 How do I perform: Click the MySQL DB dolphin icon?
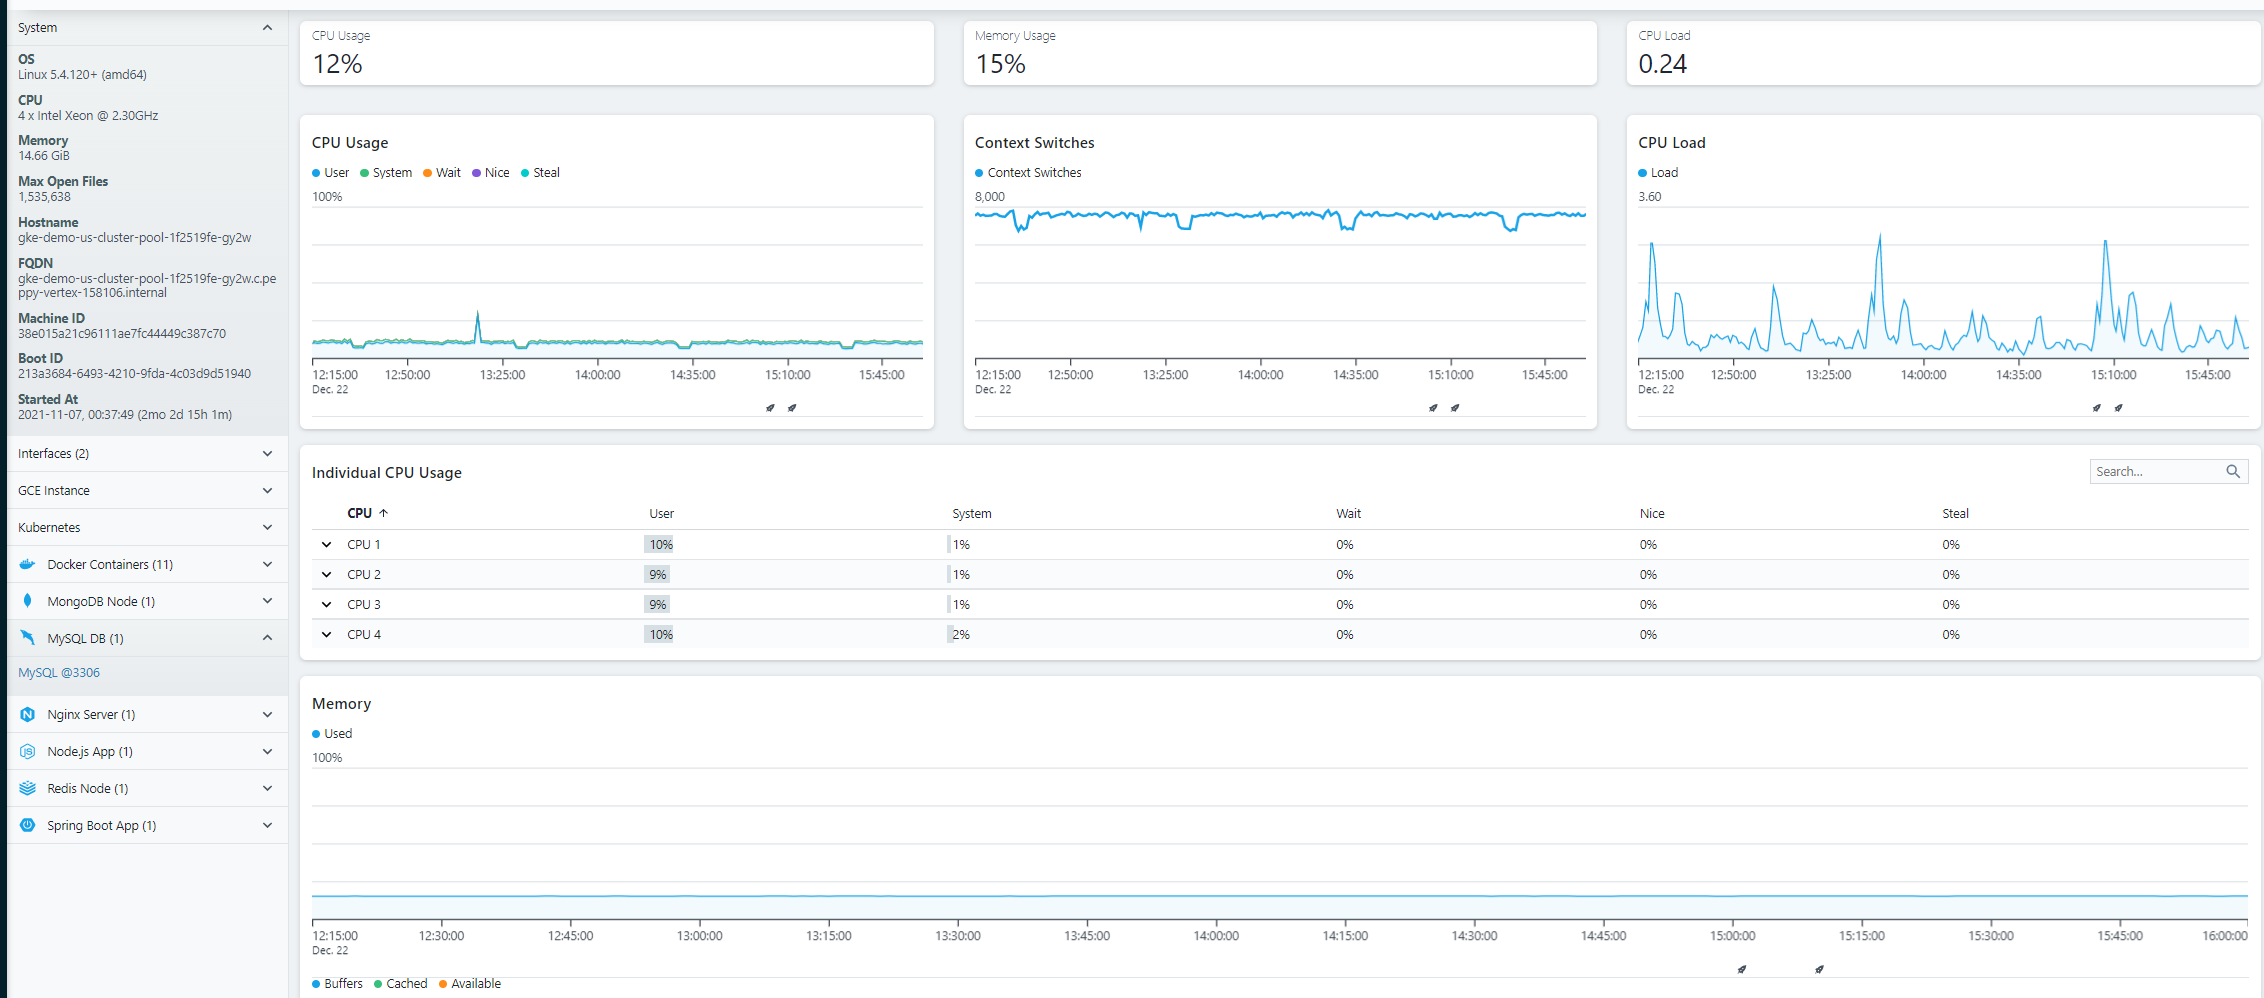coord(27,638)
